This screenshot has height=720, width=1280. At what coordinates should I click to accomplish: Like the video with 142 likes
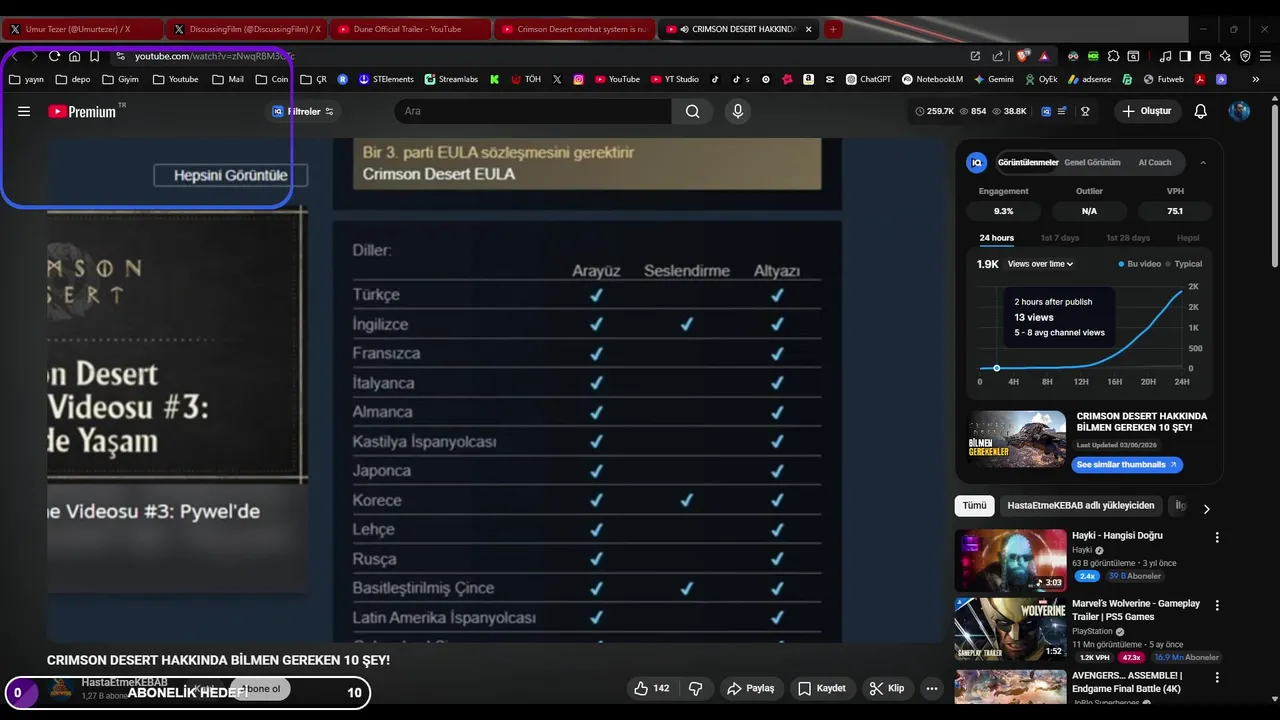click(651, 688)
